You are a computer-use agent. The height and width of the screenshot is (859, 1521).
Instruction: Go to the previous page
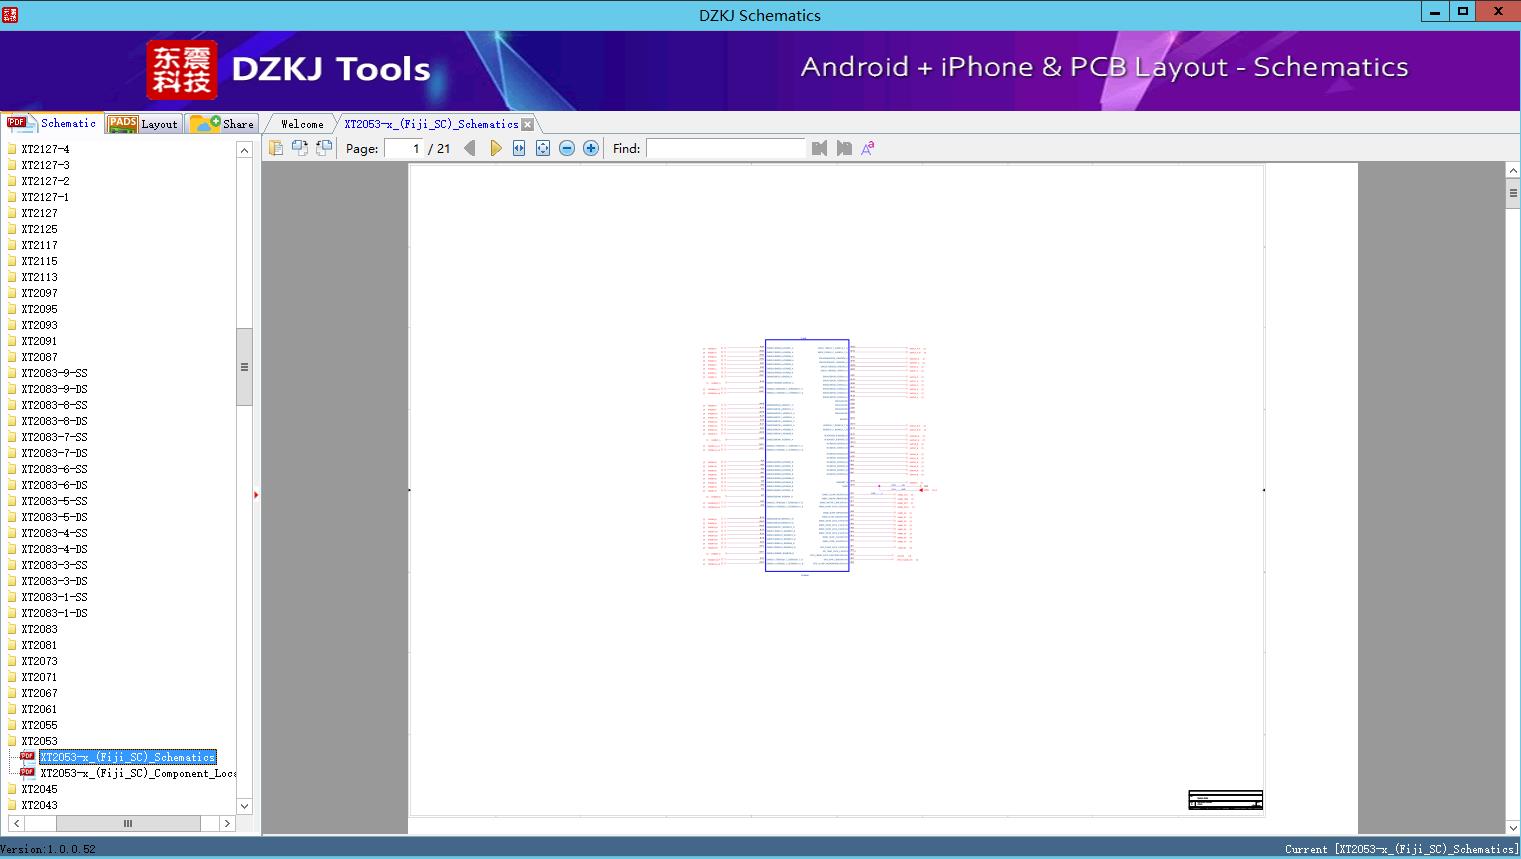(x=470, y=148)
